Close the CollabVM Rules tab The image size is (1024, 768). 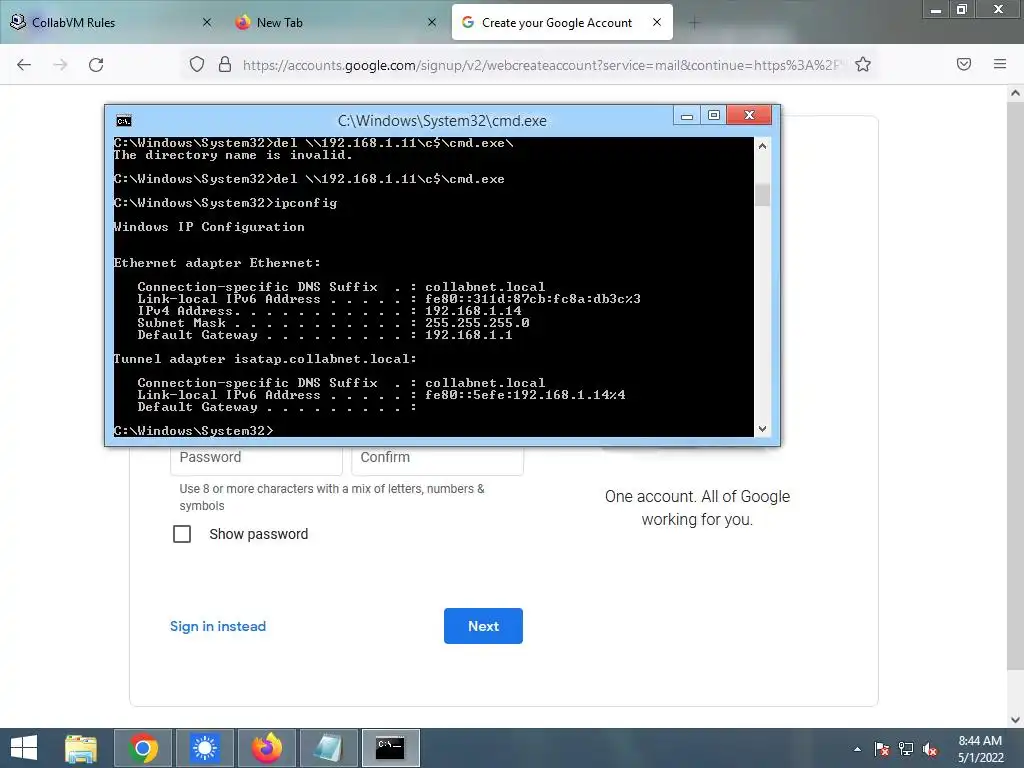tap(206, 22)
